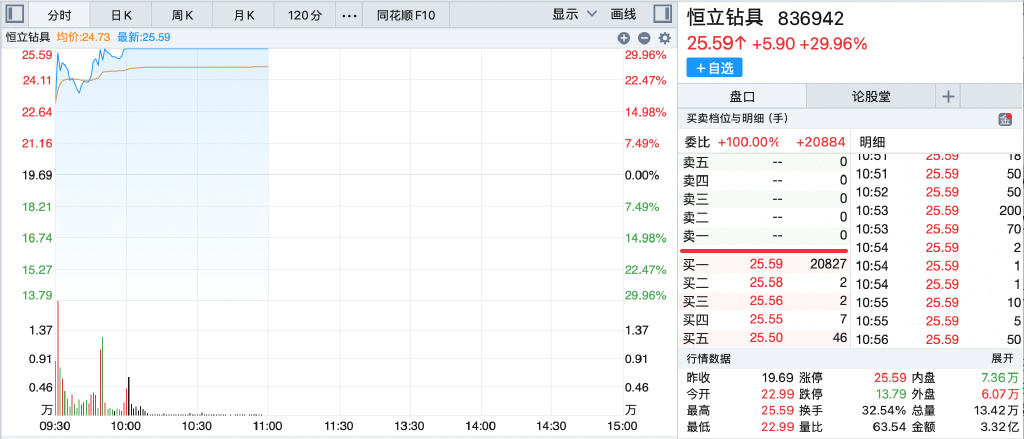This screenshot has height=439, width=1024.
Task: Click the 买四 price 25.55 row
Action: coord(764,319)
